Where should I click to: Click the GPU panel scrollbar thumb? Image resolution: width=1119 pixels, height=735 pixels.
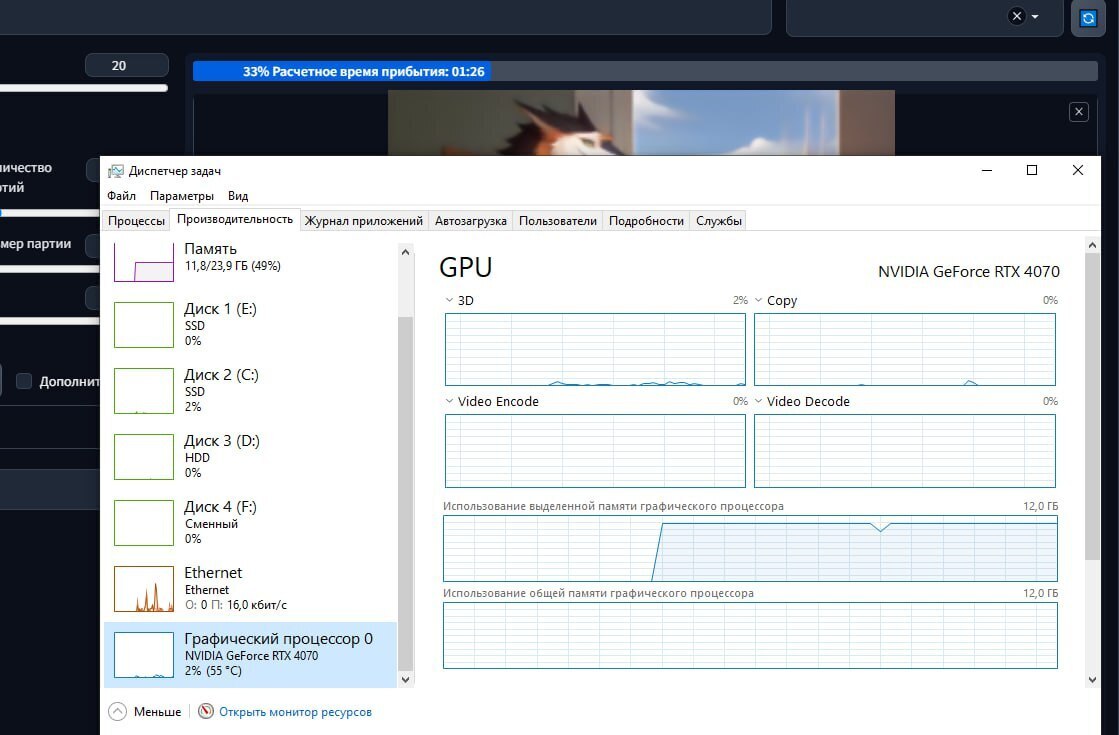(1092, 407)
